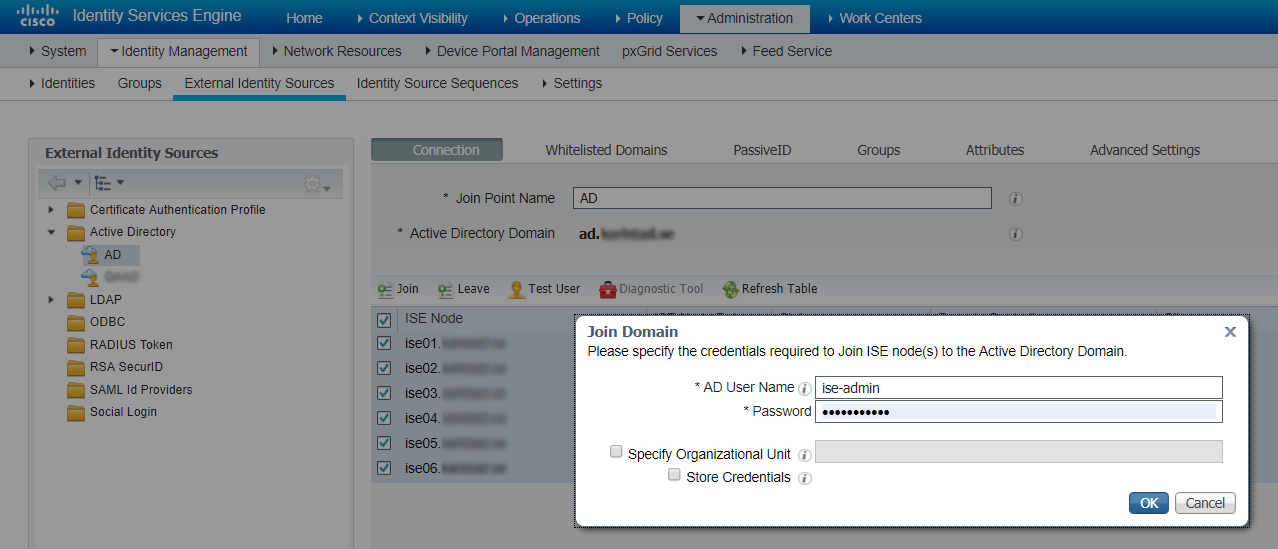Click the info icon next to Active Directory Domain
Screen dimensions: 1278x549
coord(1016,234)
